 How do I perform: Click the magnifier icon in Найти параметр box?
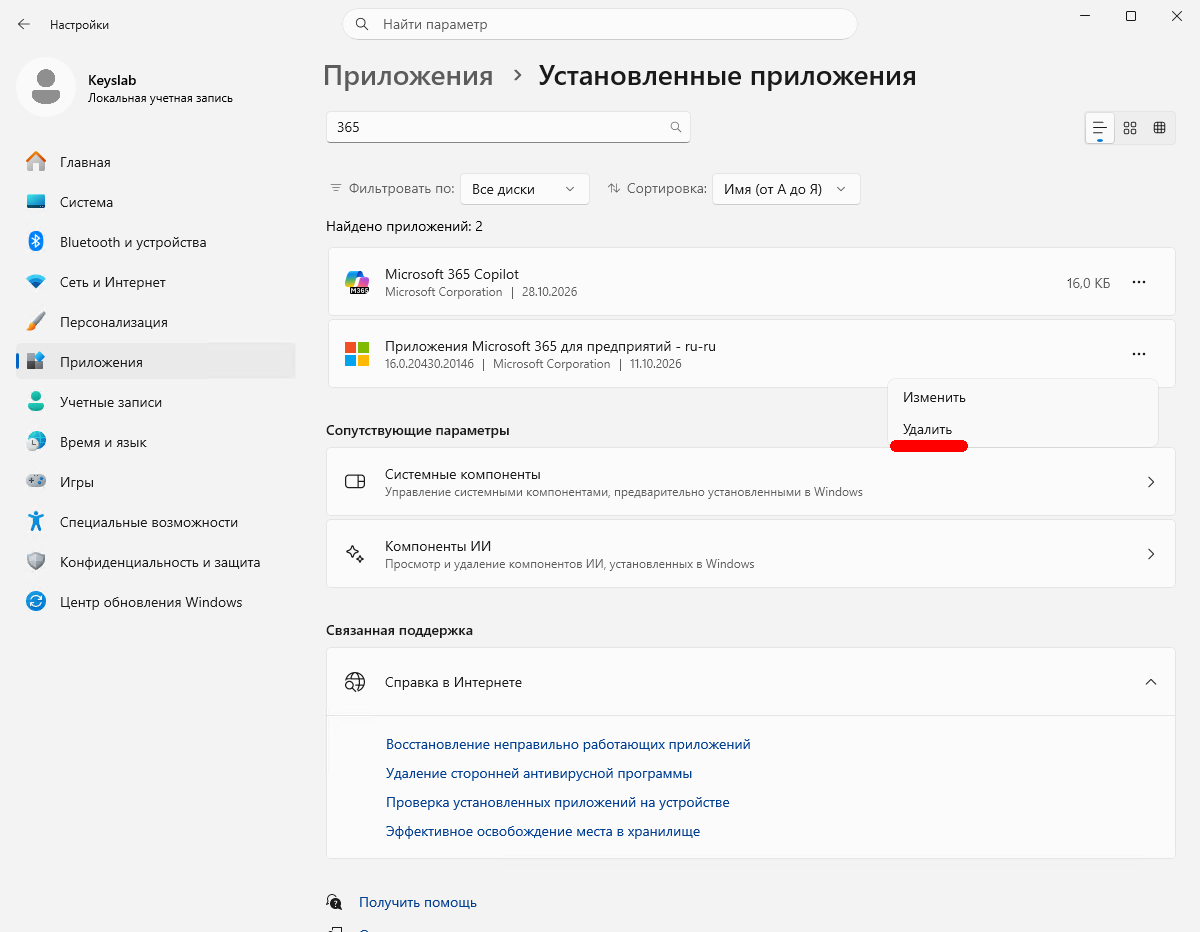click(x=364, y=24)
